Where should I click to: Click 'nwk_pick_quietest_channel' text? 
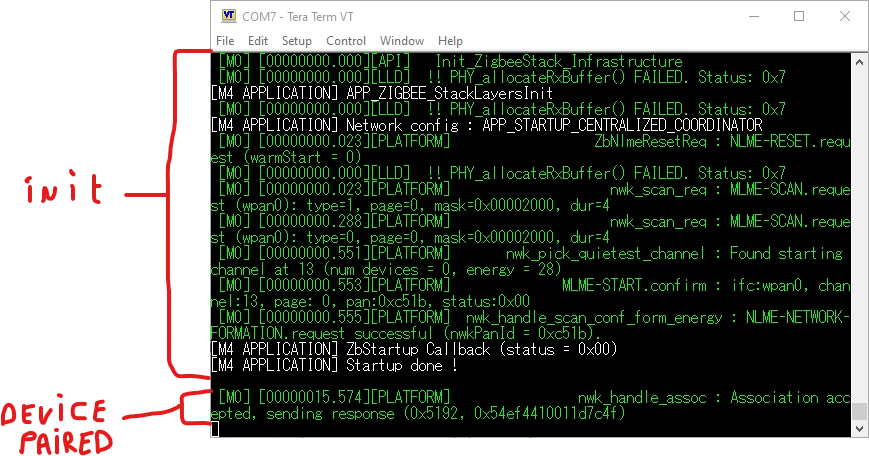tap(605, 254)
